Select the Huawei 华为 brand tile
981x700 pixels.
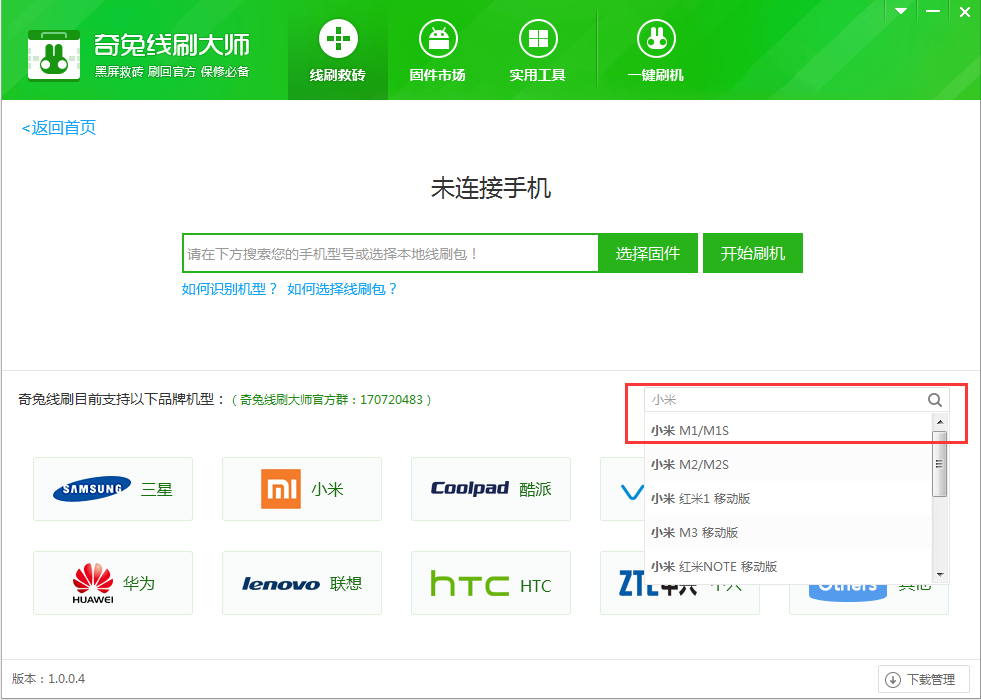click(x=112, y=583)
